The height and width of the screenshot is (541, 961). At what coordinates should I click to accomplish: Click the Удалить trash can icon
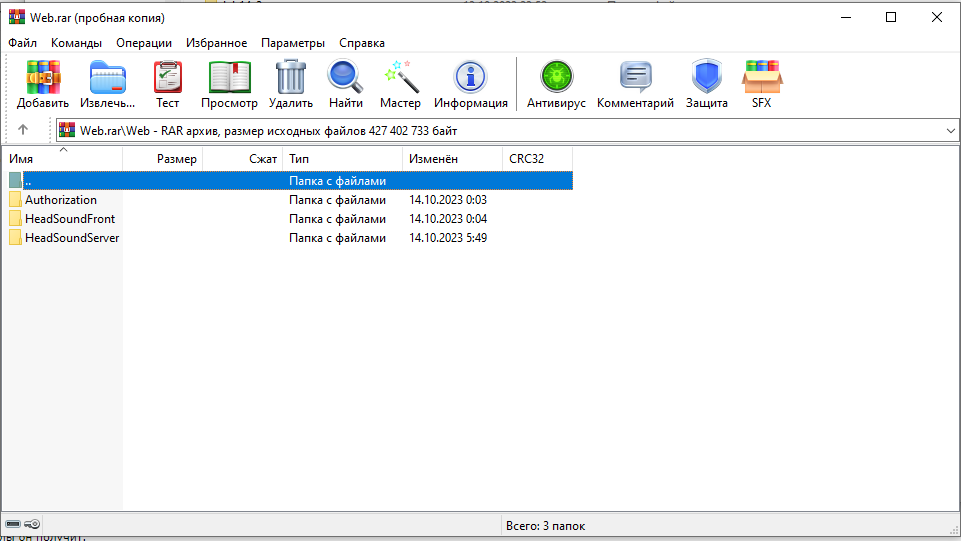(291, 84)
